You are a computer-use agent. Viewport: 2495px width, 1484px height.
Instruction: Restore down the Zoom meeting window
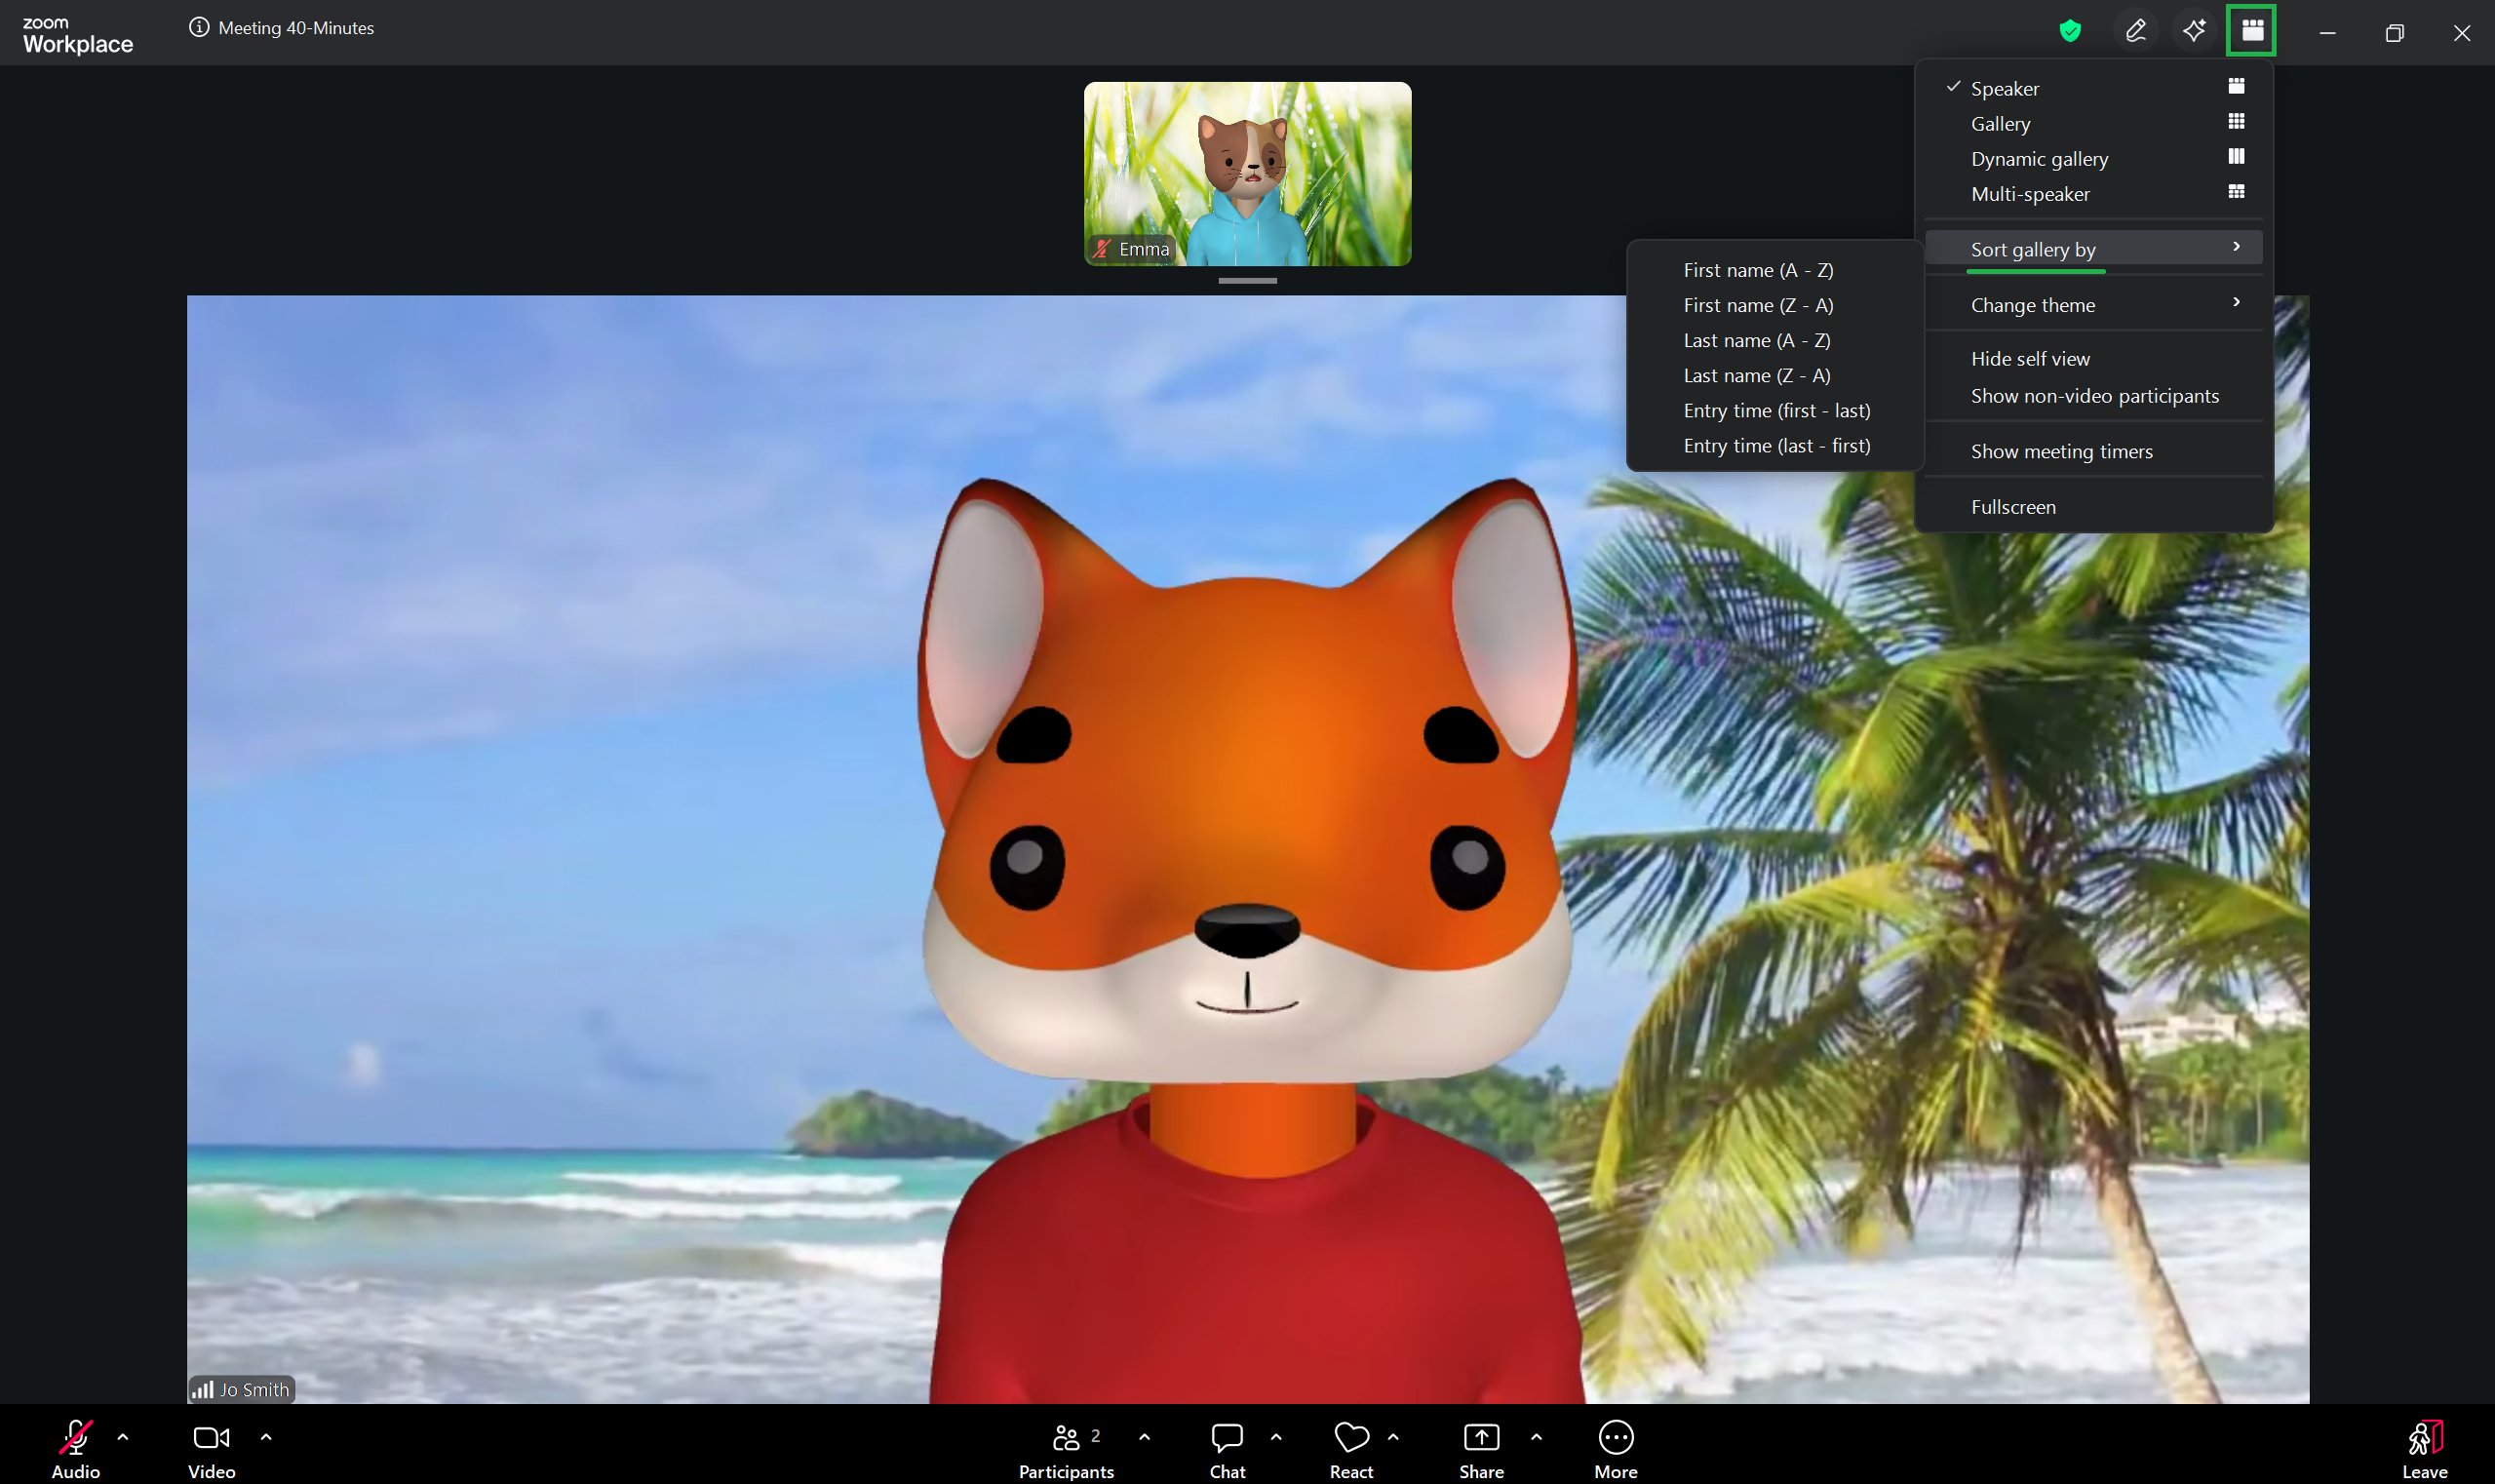click(2394, 33)
